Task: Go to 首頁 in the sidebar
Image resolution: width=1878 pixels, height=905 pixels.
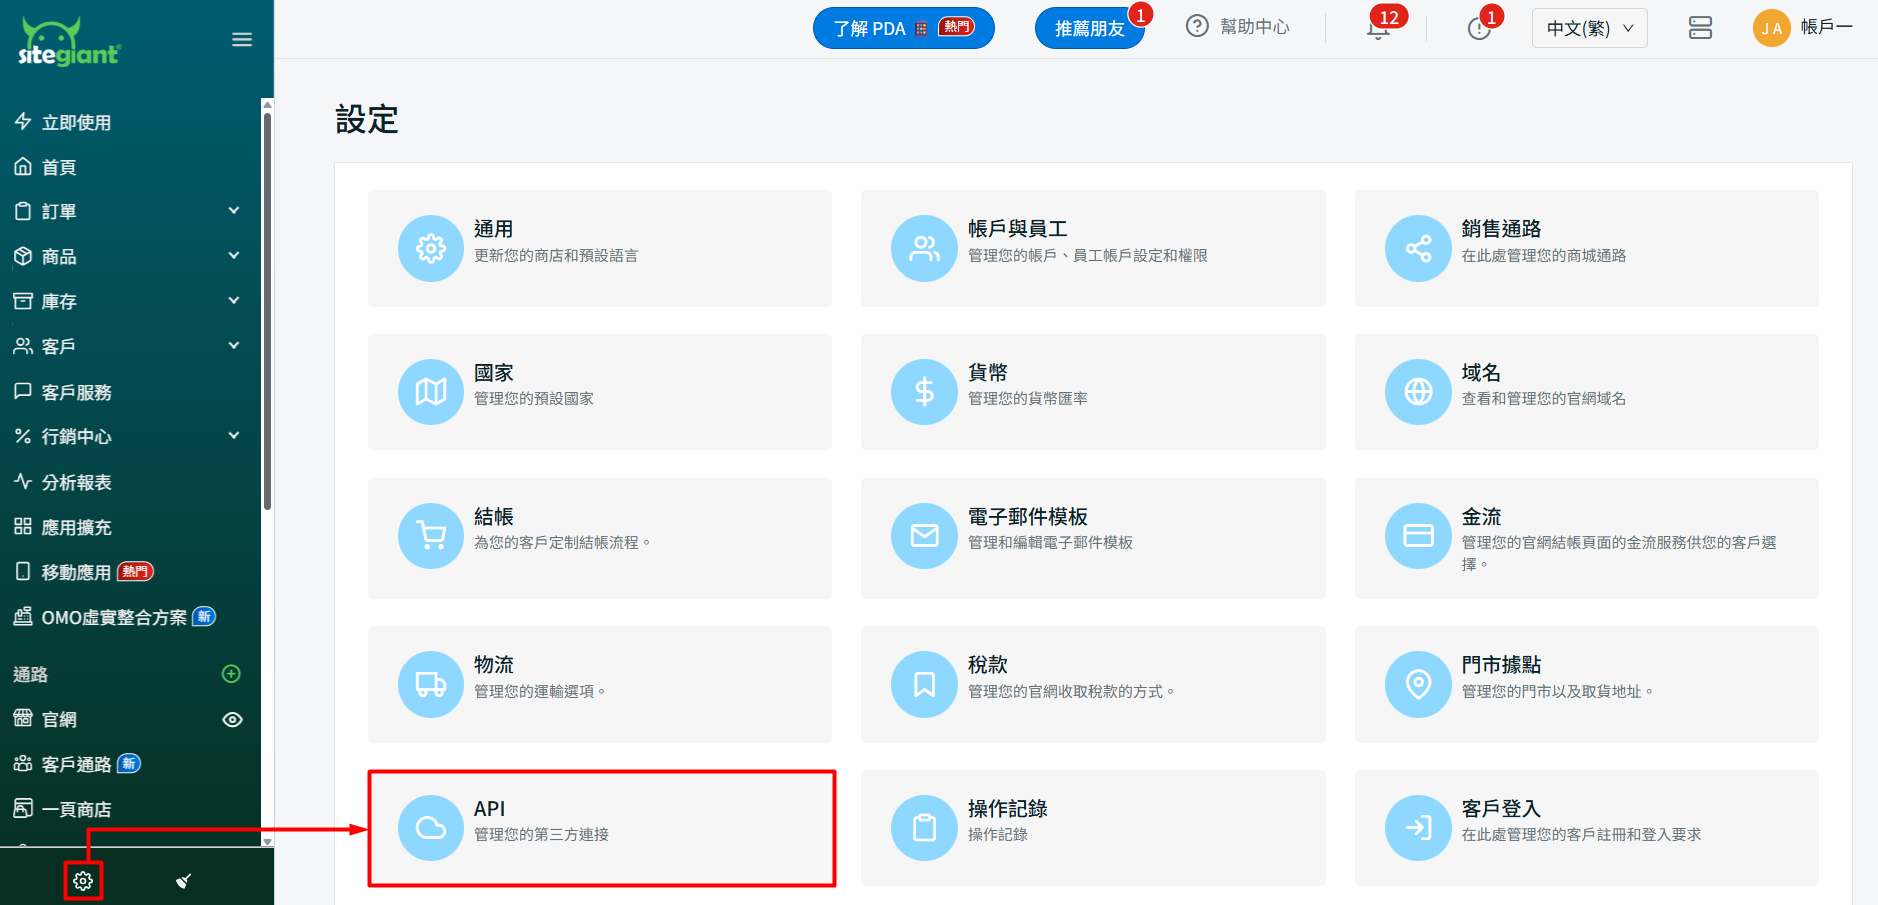Action: point(59,167)
